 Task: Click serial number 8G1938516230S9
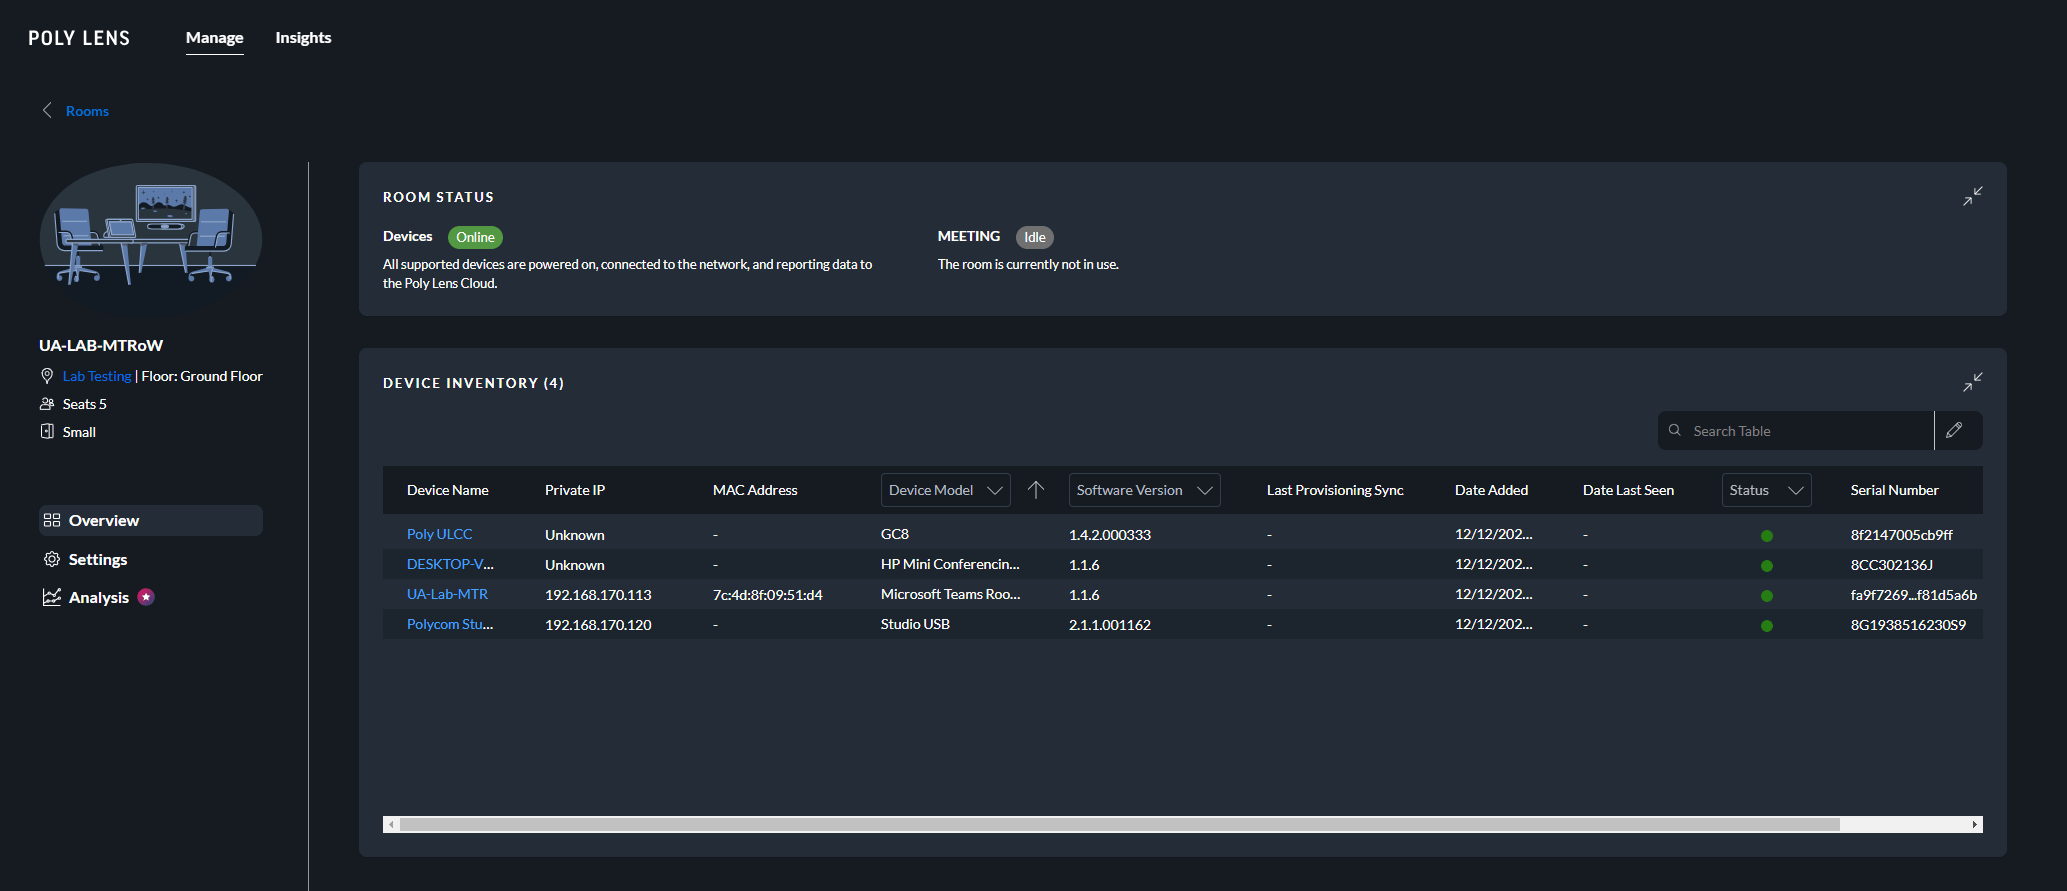1908,625
